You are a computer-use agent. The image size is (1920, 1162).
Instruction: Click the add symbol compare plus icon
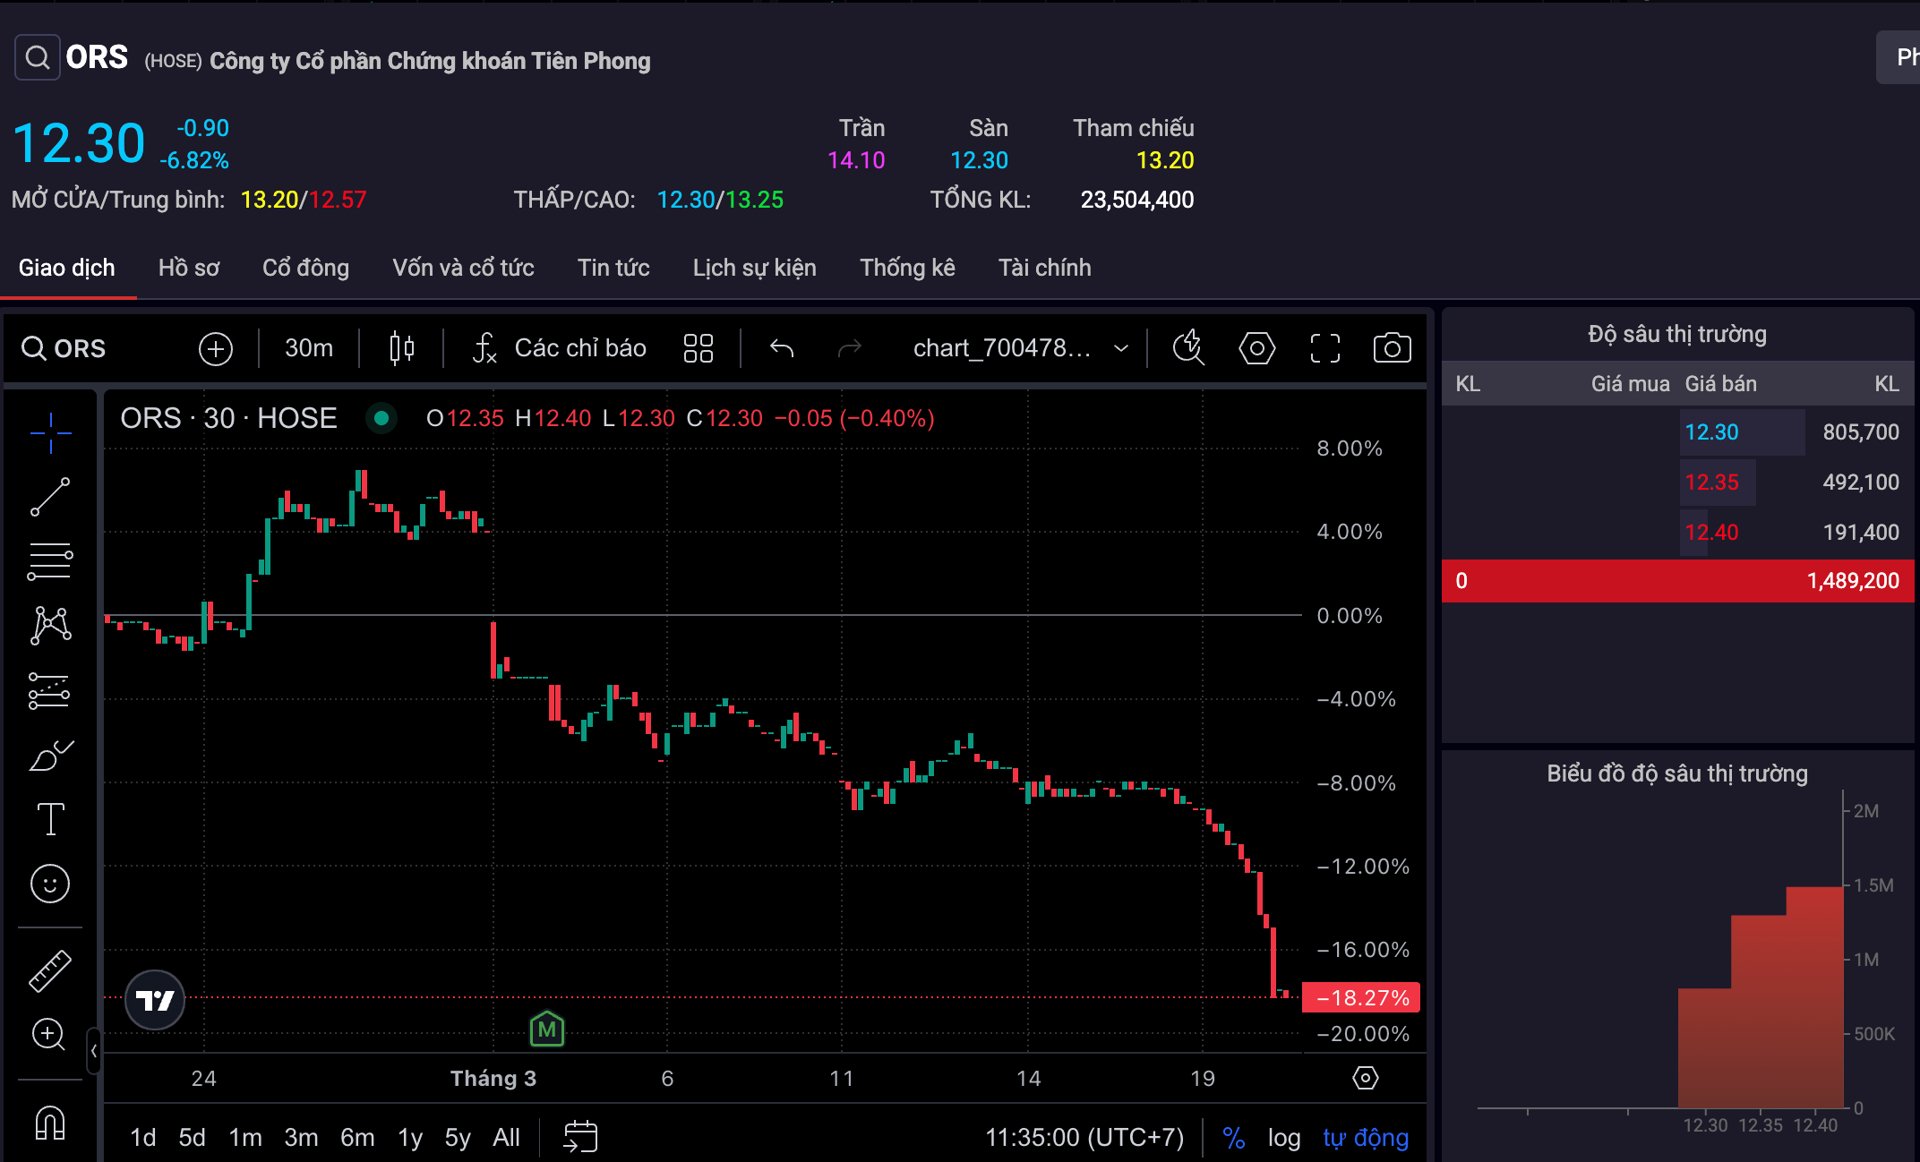click(215, 348)
